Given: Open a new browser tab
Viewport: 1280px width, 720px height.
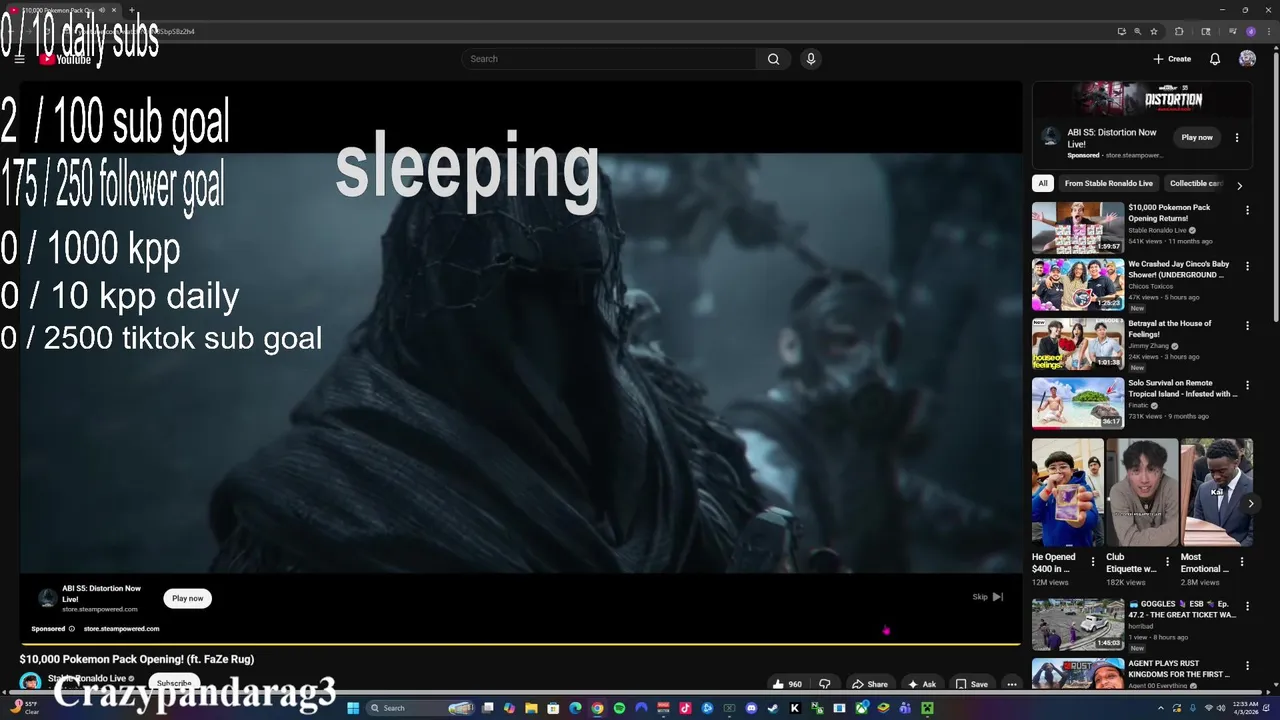Looking at the screenshot, I should pos(132,10).
